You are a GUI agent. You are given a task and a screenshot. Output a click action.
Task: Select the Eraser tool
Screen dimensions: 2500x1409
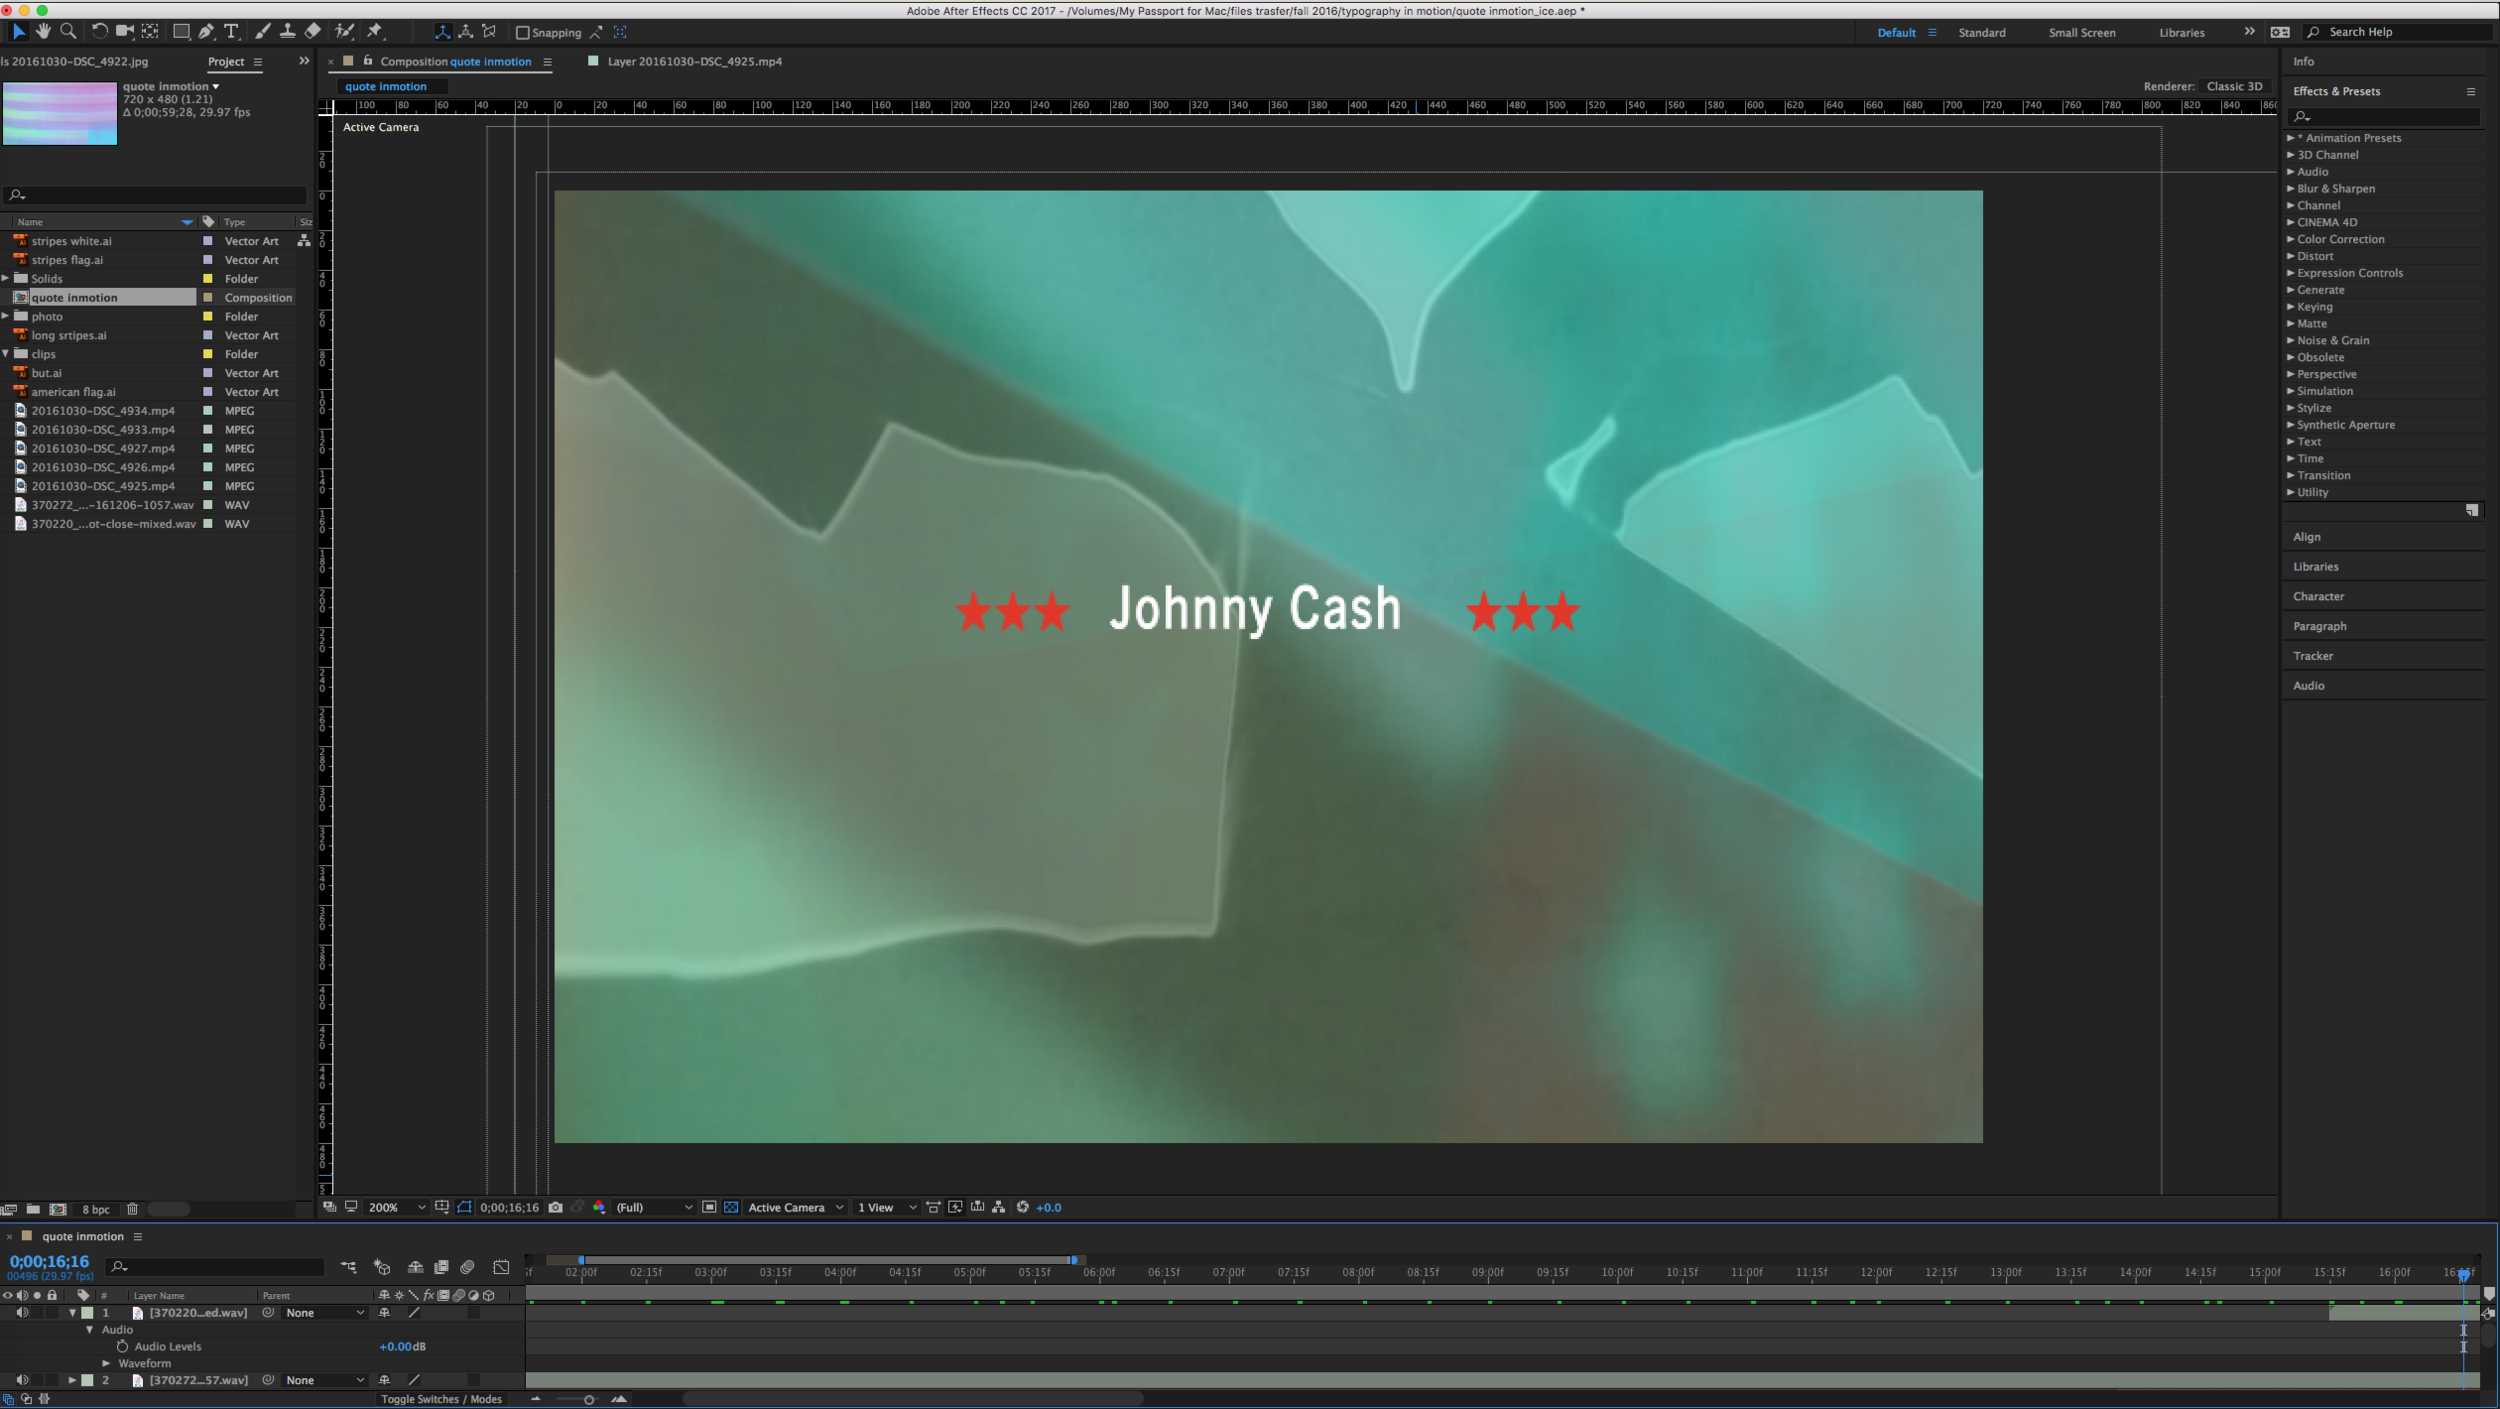(x=312, y=32)
